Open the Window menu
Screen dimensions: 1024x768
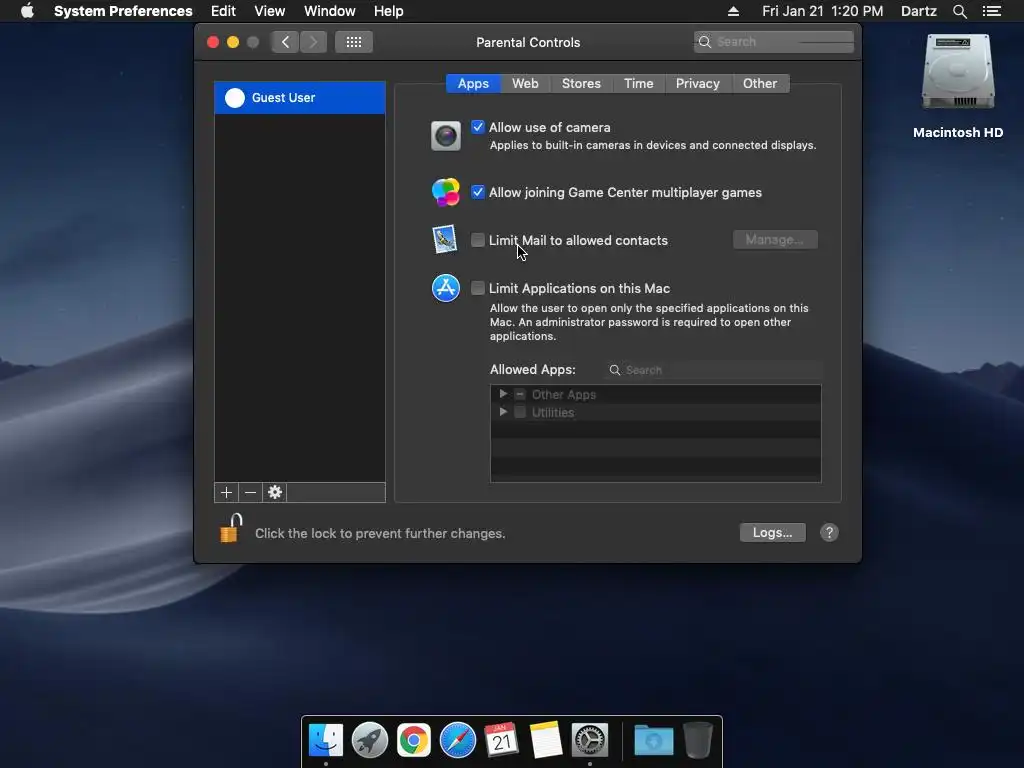(329, 11)
